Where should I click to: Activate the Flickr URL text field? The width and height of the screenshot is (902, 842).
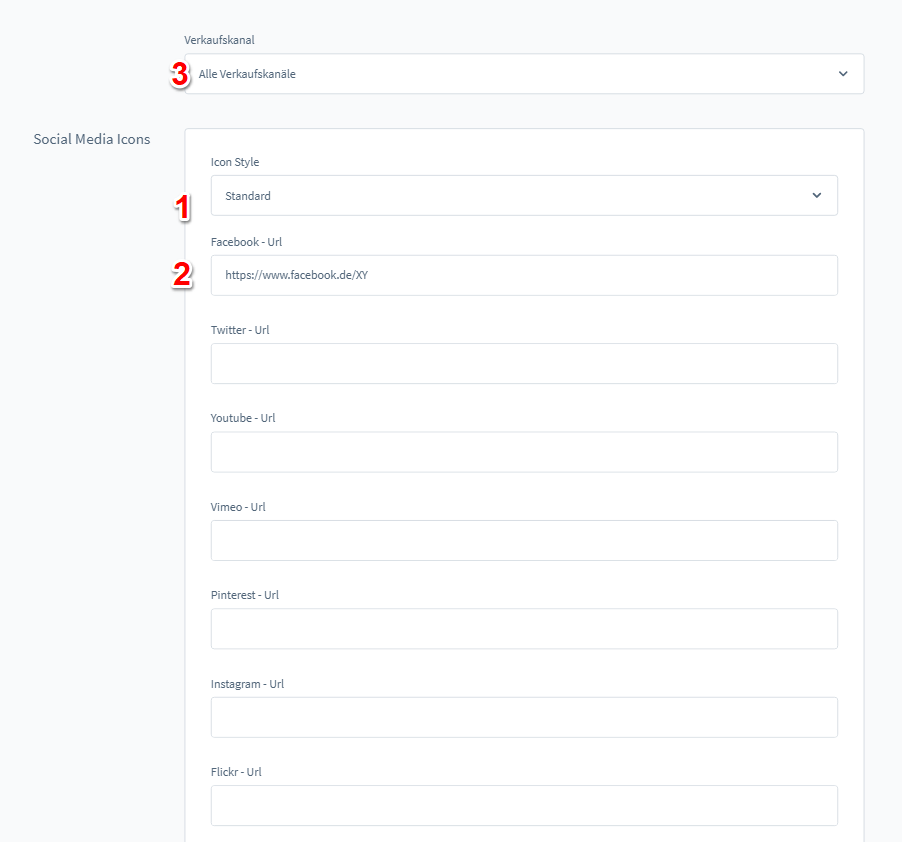click(x=524, y=805)
